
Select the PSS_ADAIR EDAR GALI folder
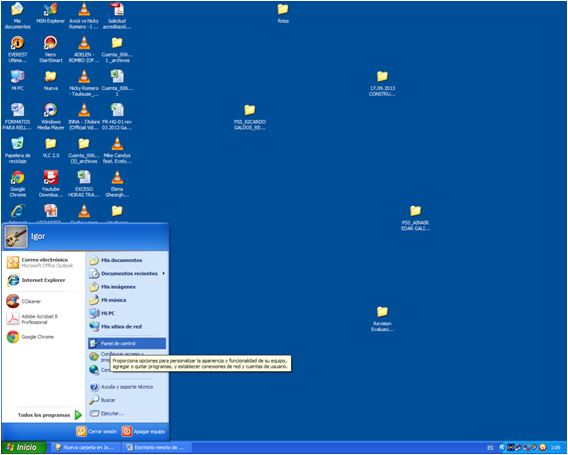point(415,218)
